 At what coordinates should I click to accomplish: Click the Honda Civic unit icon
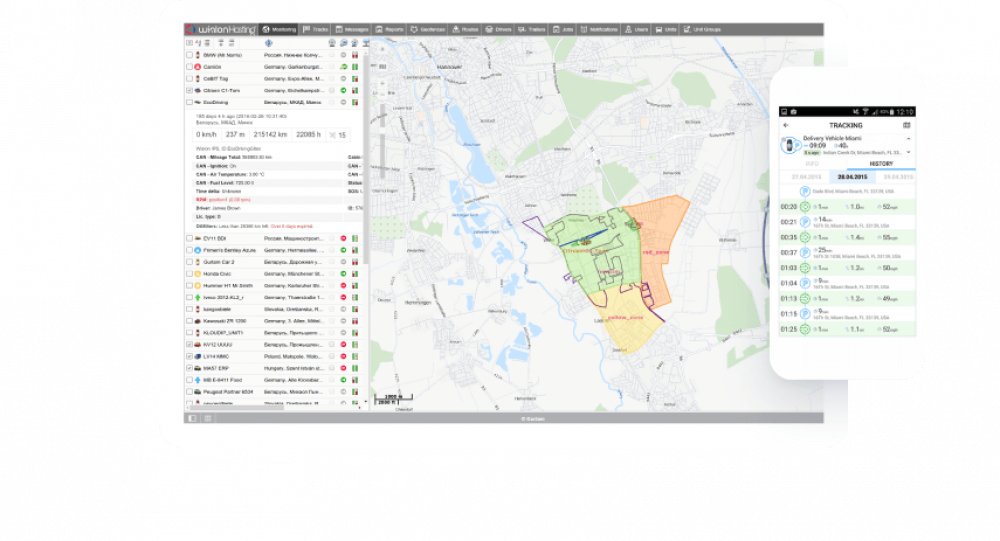(196, 273)
